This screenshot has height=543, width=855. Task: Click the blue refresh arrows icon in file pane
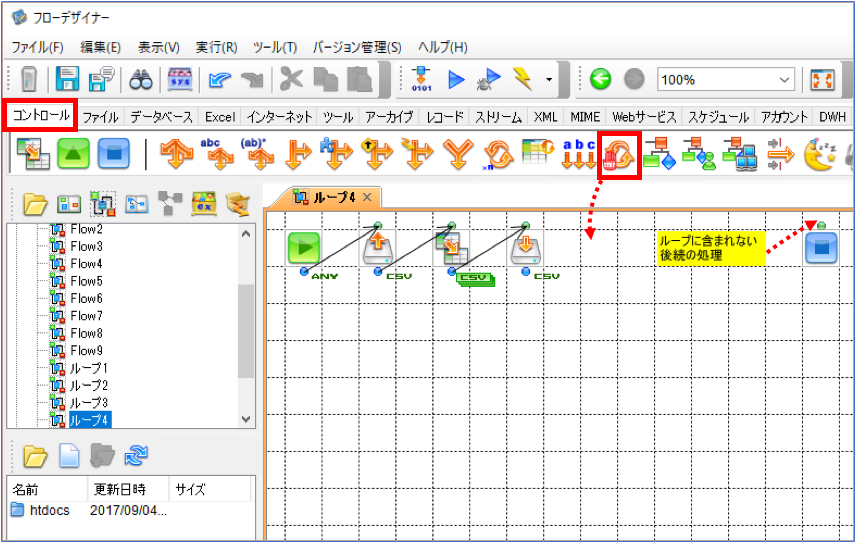136,455
